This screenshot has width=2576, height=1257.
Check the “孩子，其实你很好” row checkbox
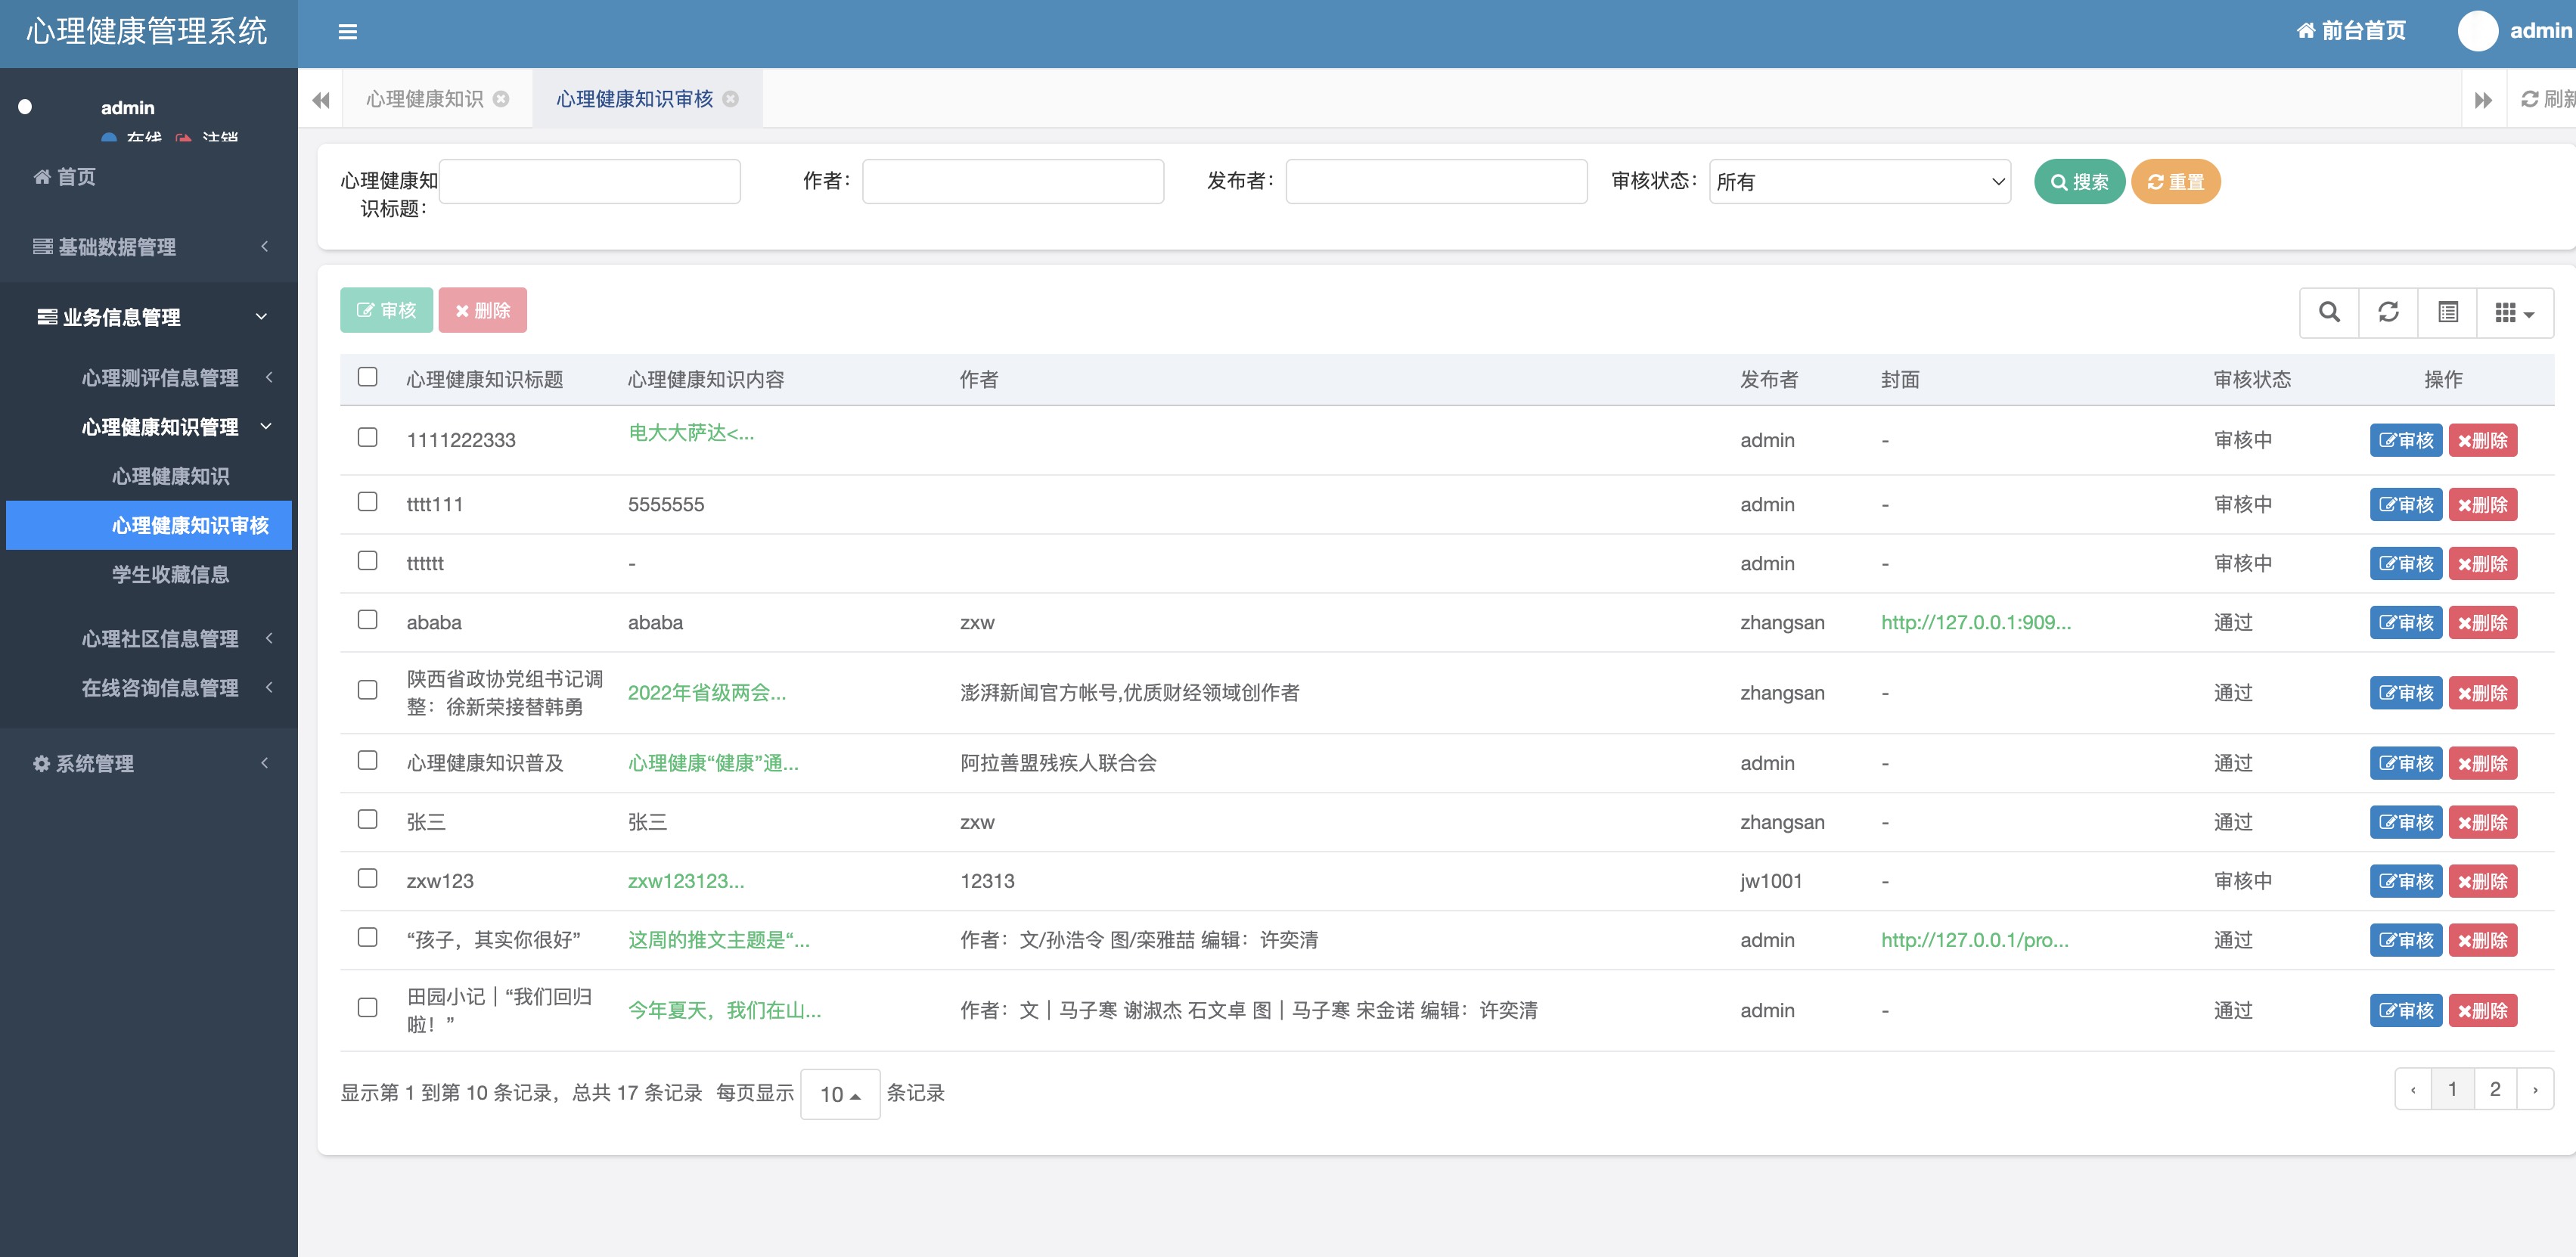point(367,937)
